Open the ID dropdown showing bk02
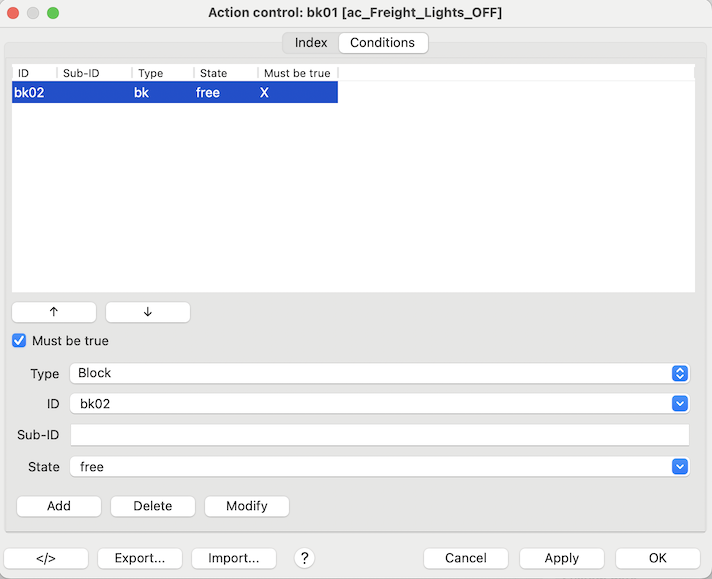Viewport: 712px width, 579px height. point(379,404)
